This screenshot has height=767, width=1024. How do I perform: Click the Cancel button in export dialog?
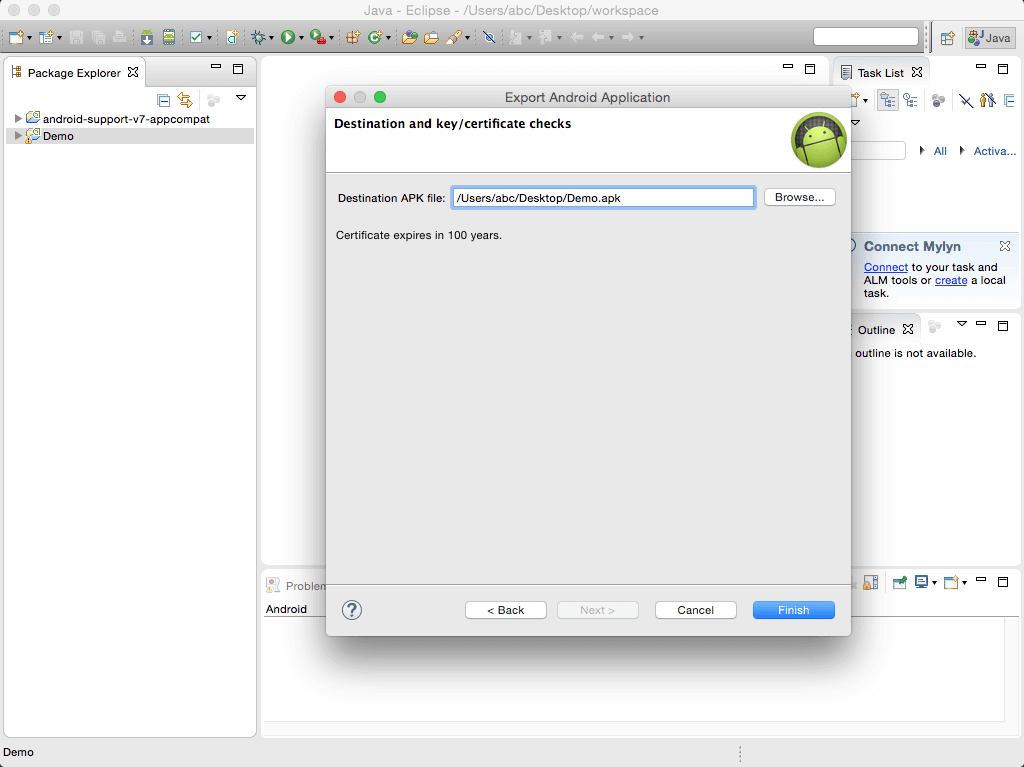(696, 610)
